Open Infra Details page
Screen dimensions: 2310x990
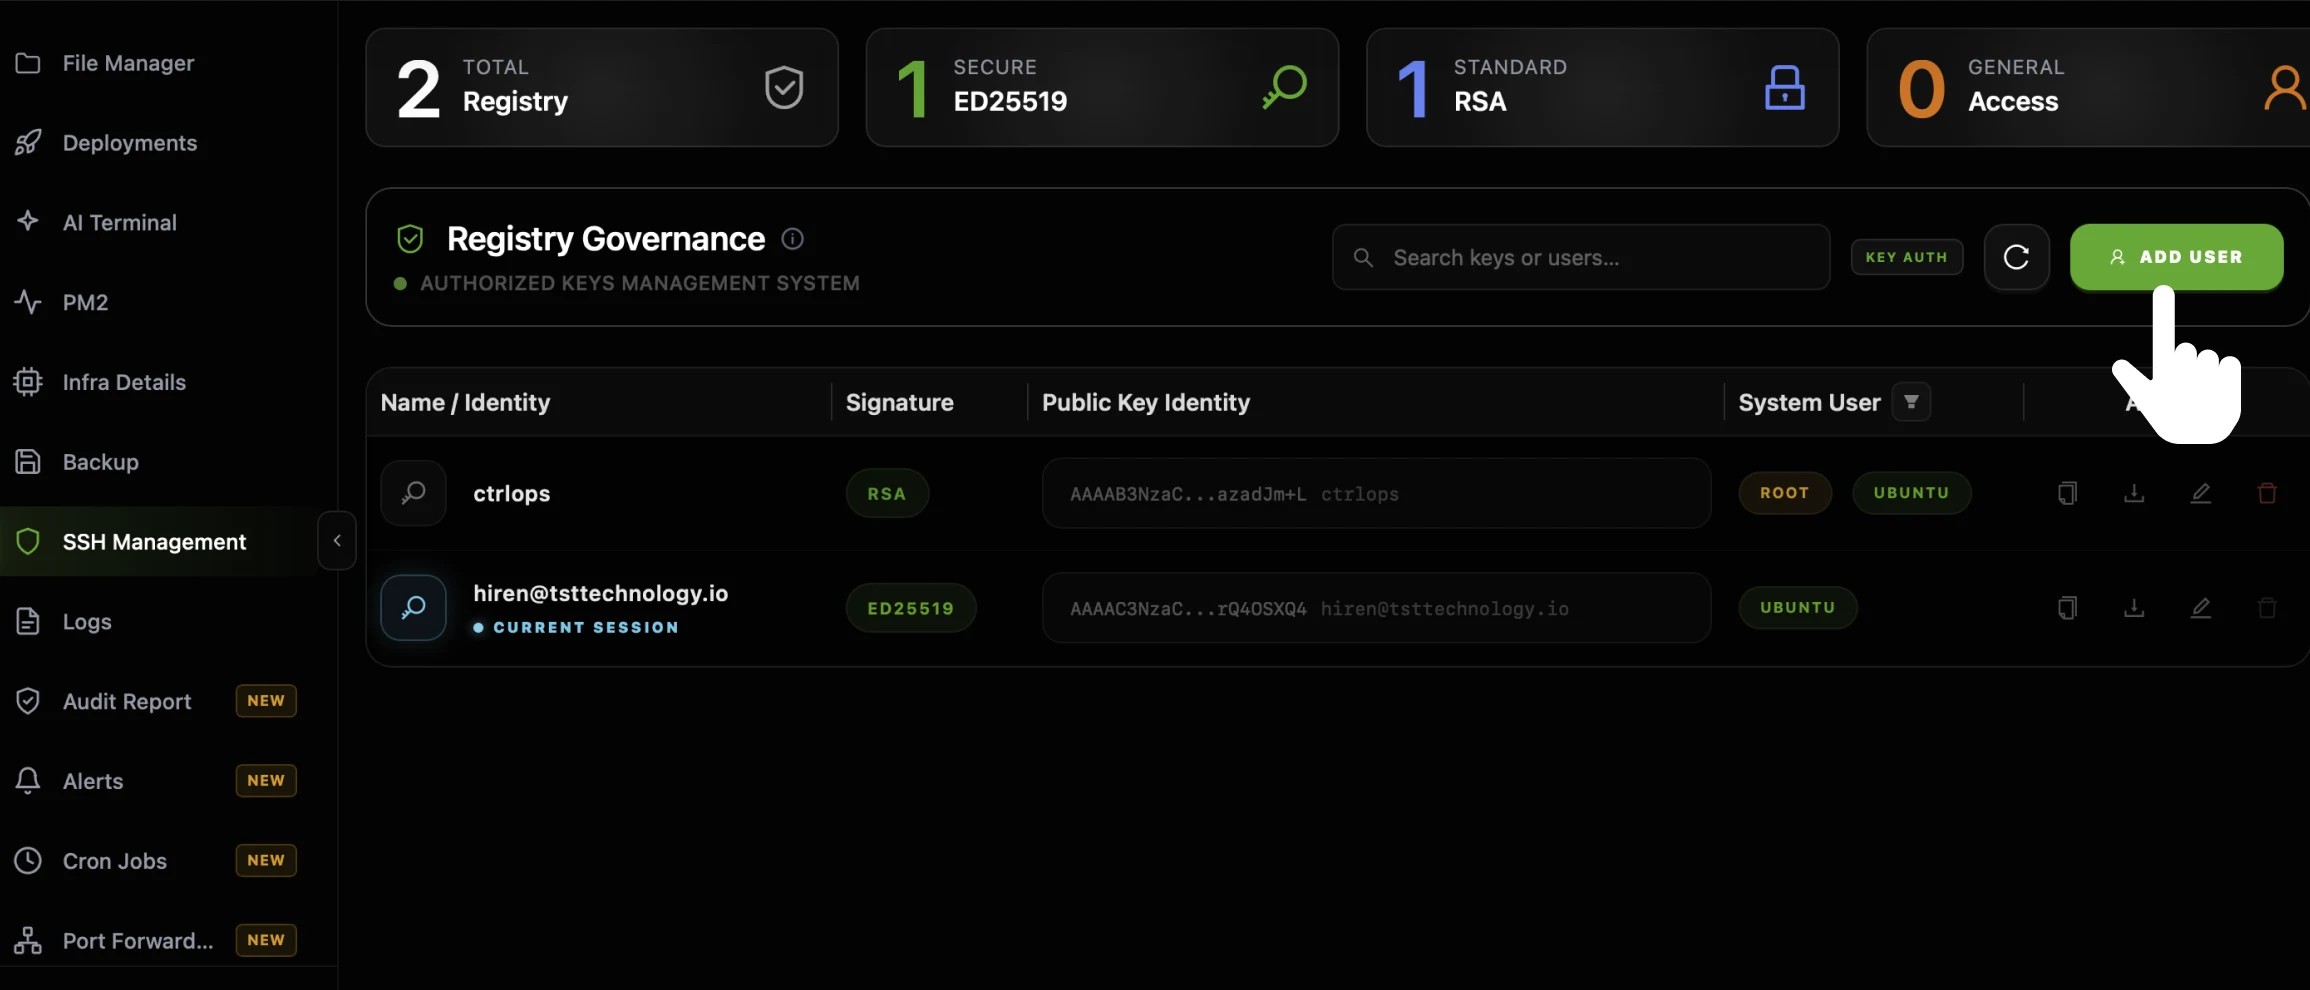124,382
